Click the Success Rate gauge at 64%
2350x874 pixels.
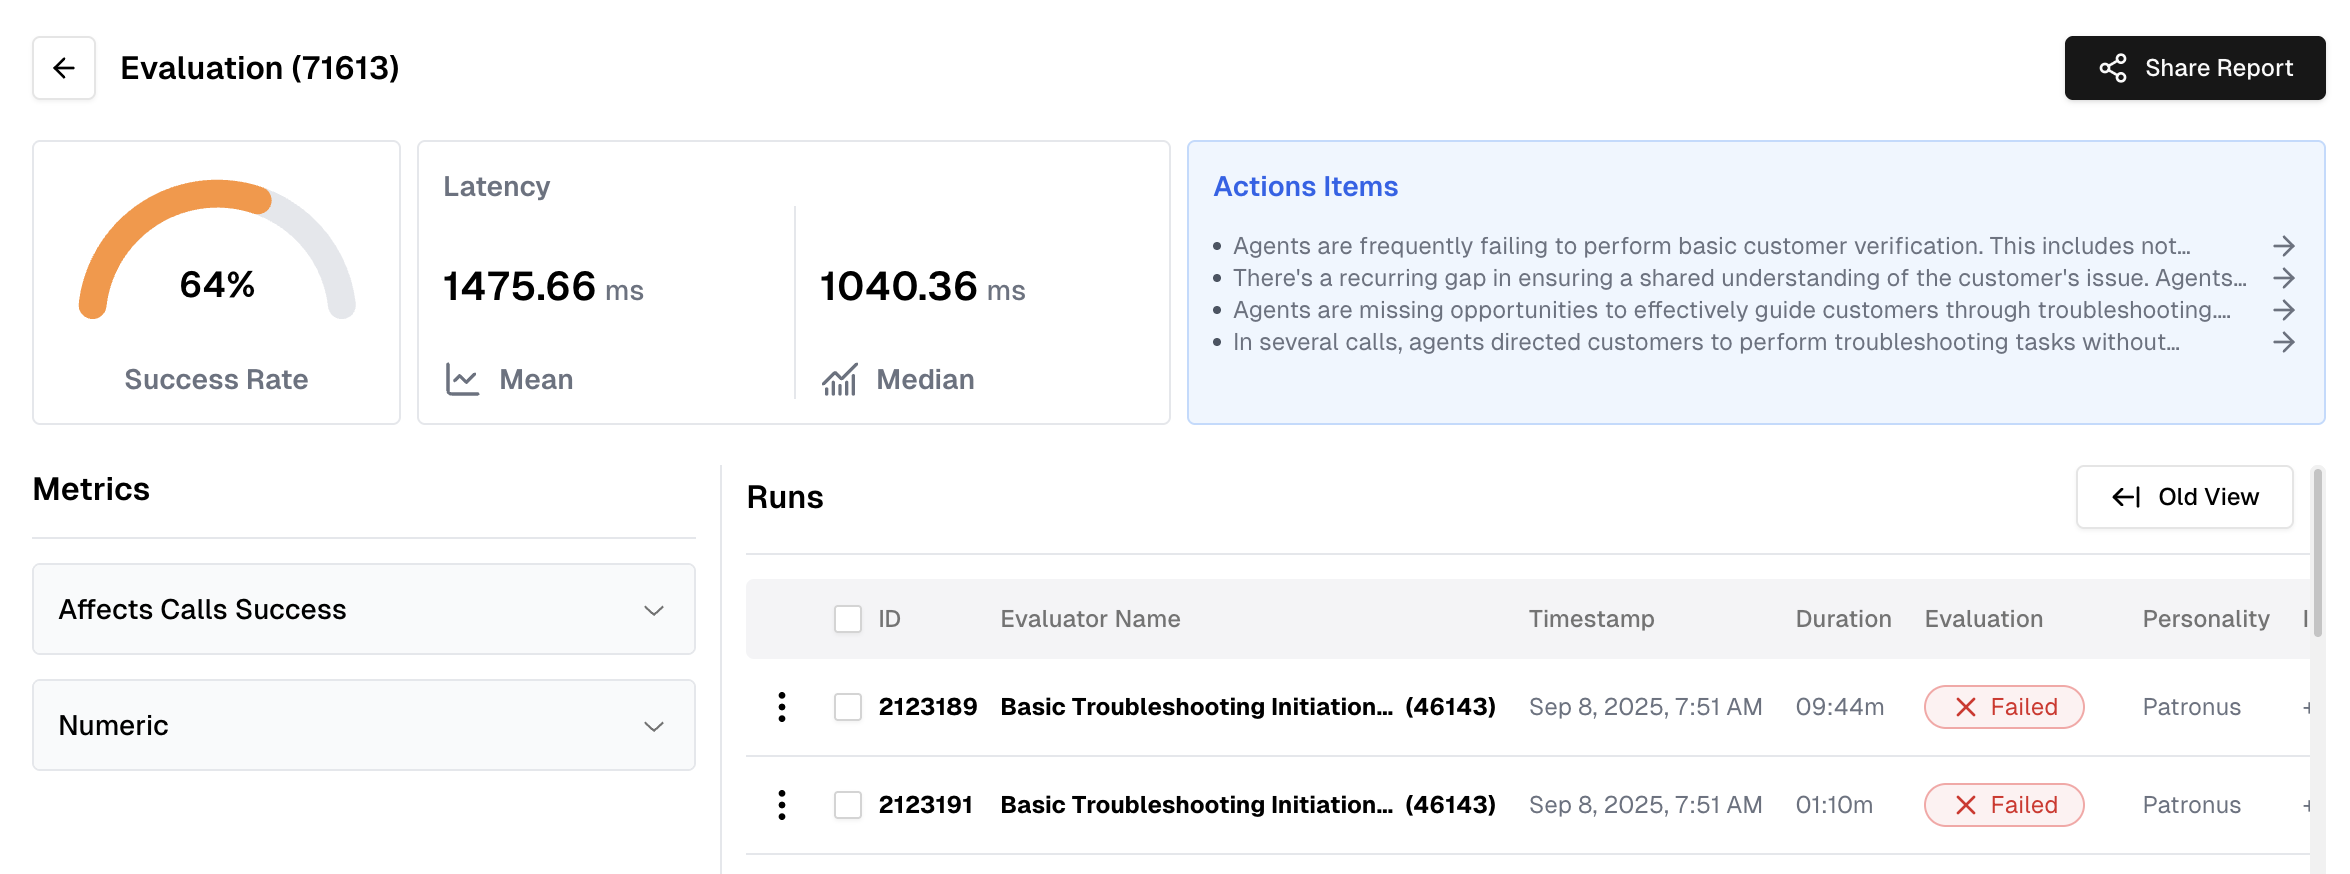point(217,260)
